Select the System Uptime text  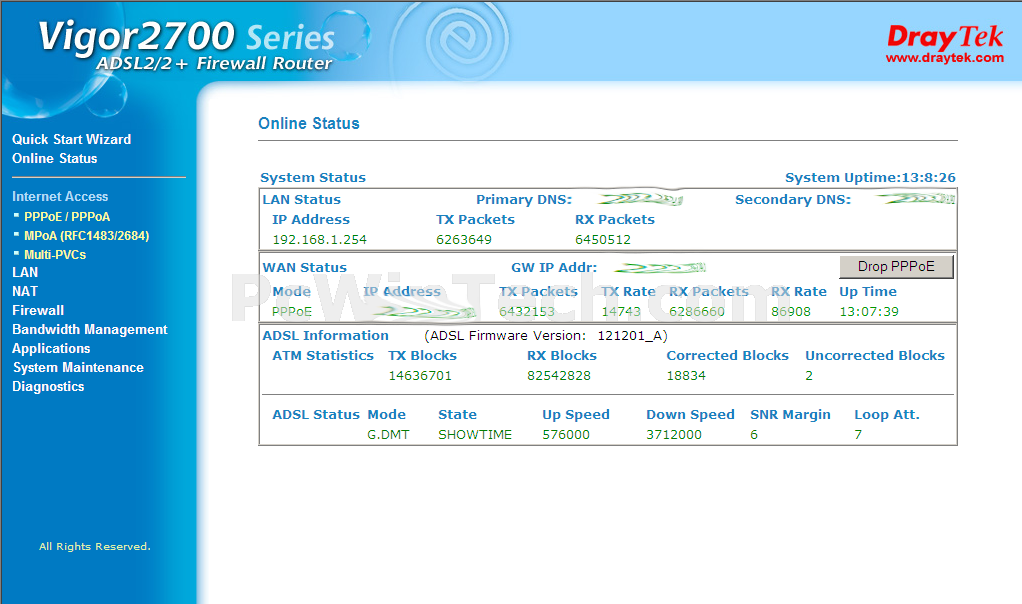[870, 177]
